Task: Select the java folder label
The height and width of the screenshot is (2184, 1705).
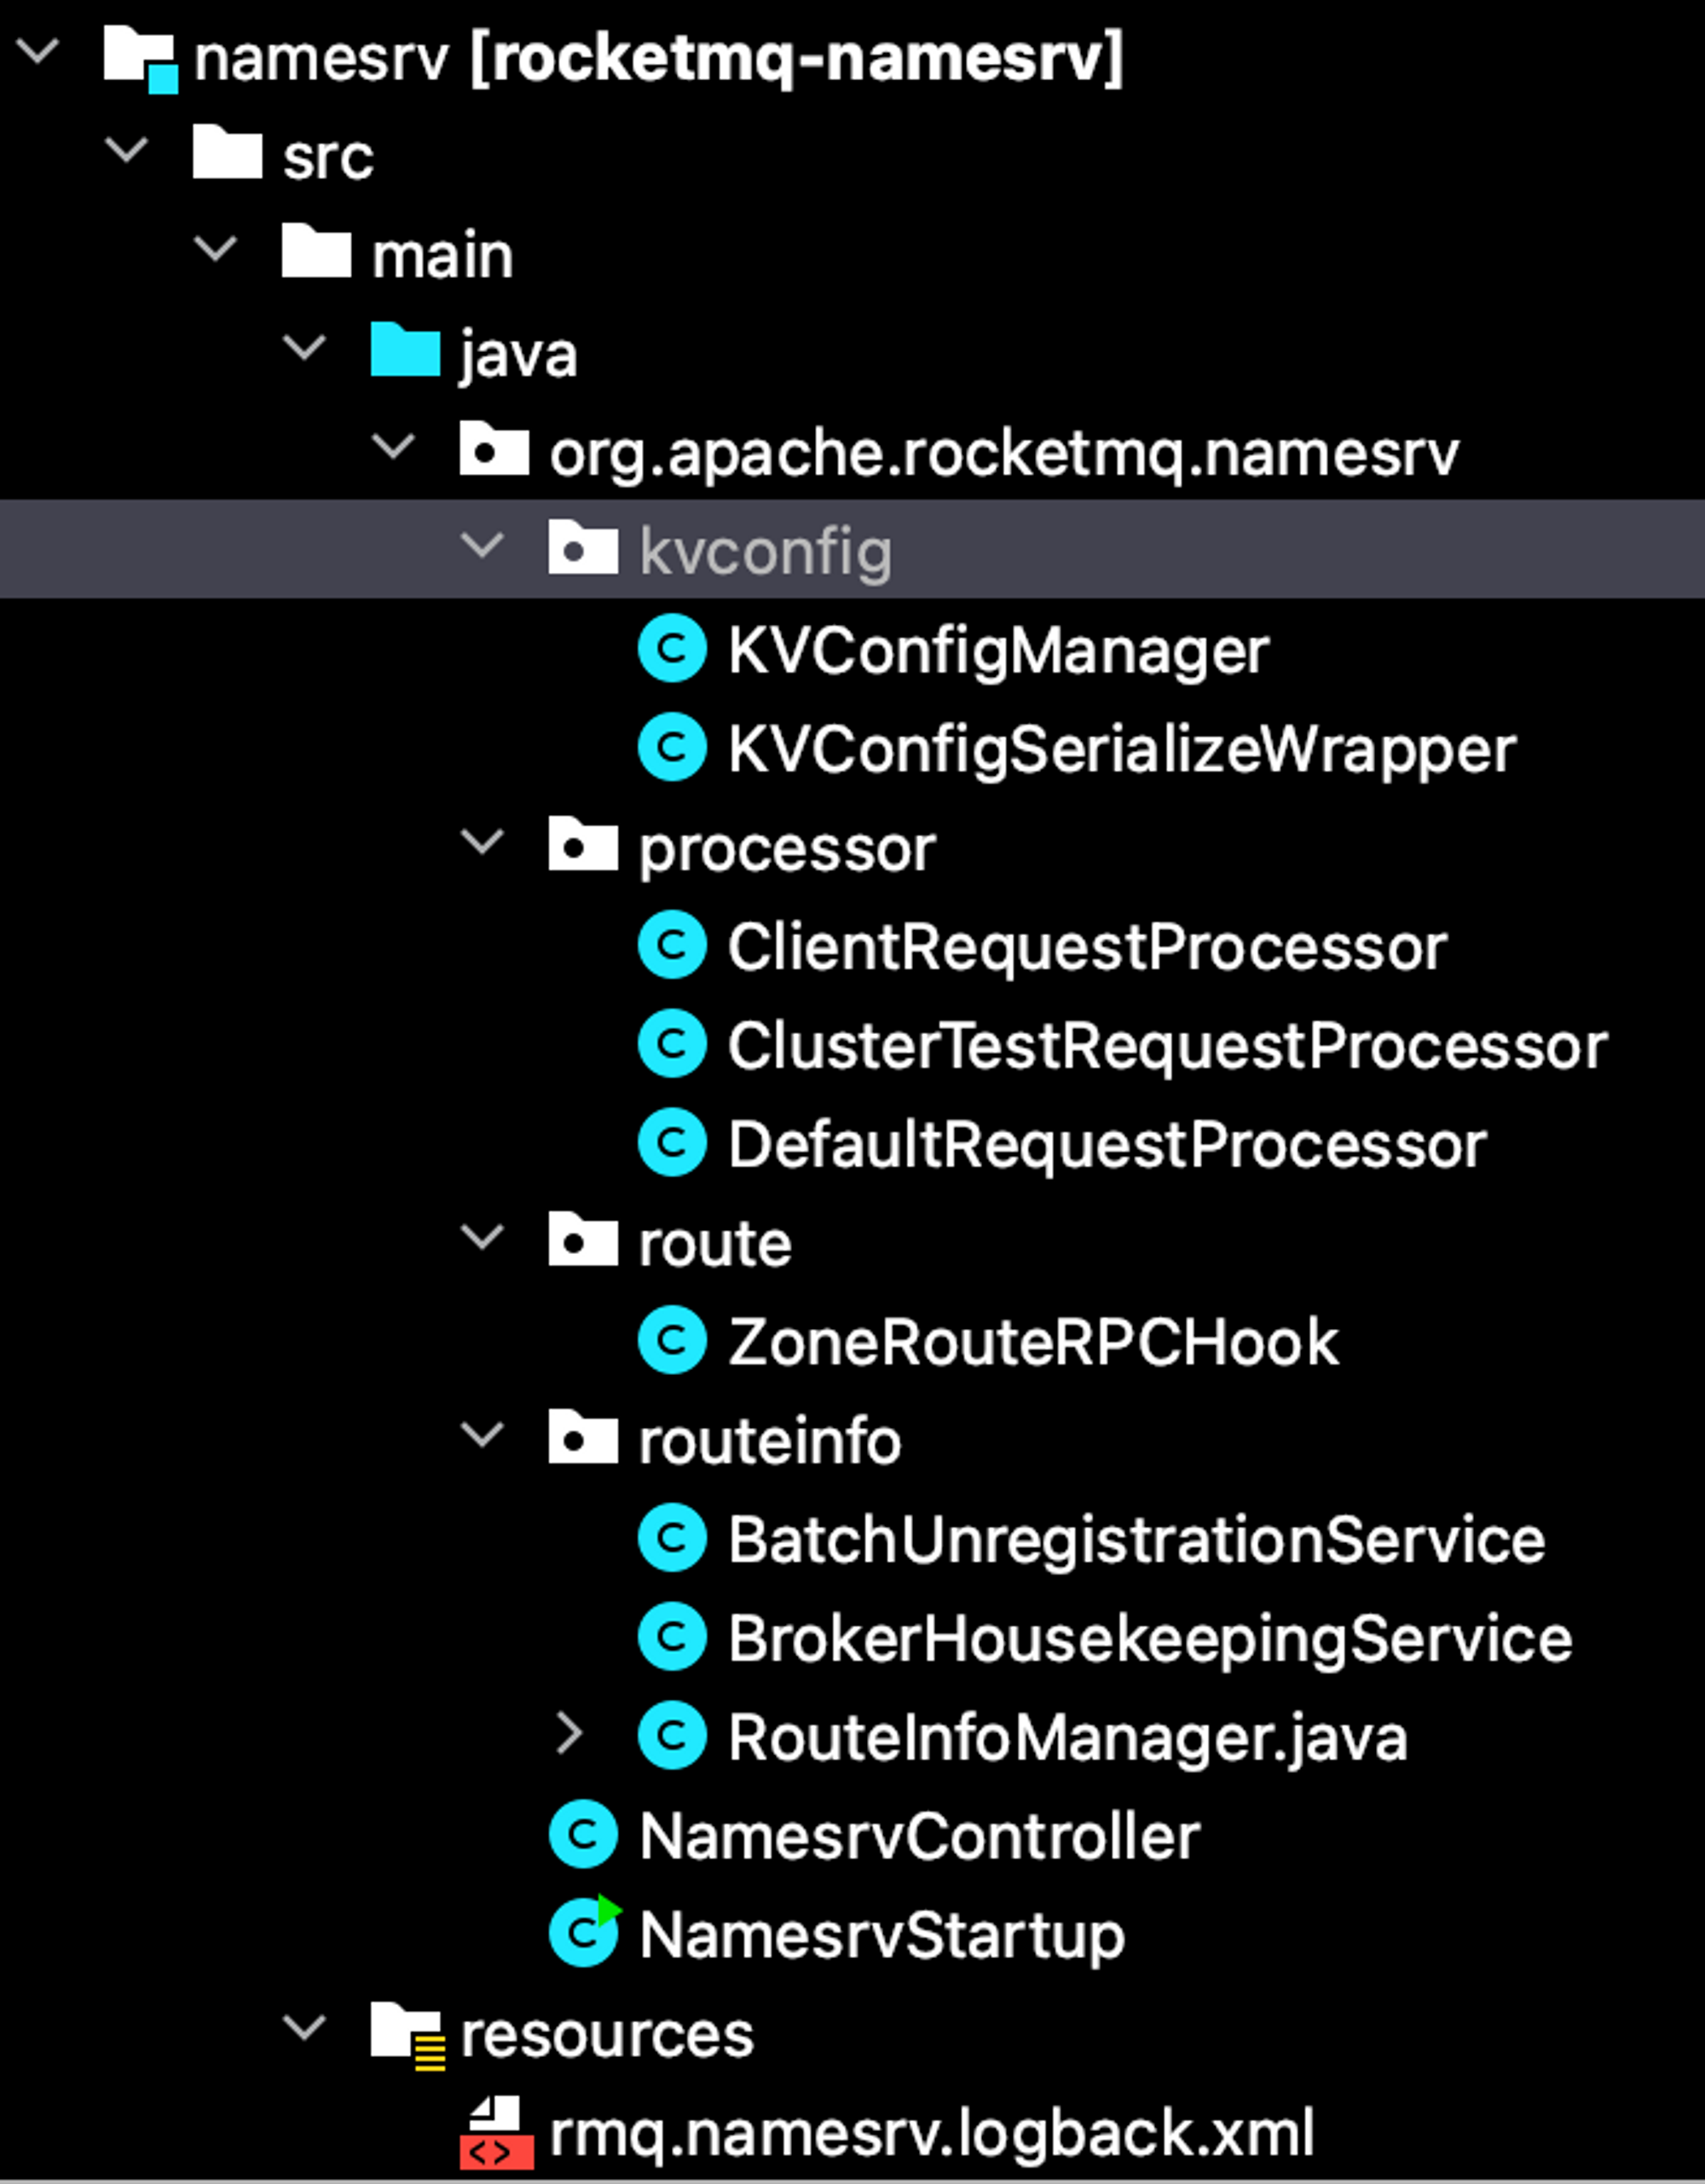Action: [x=518, y=355]
